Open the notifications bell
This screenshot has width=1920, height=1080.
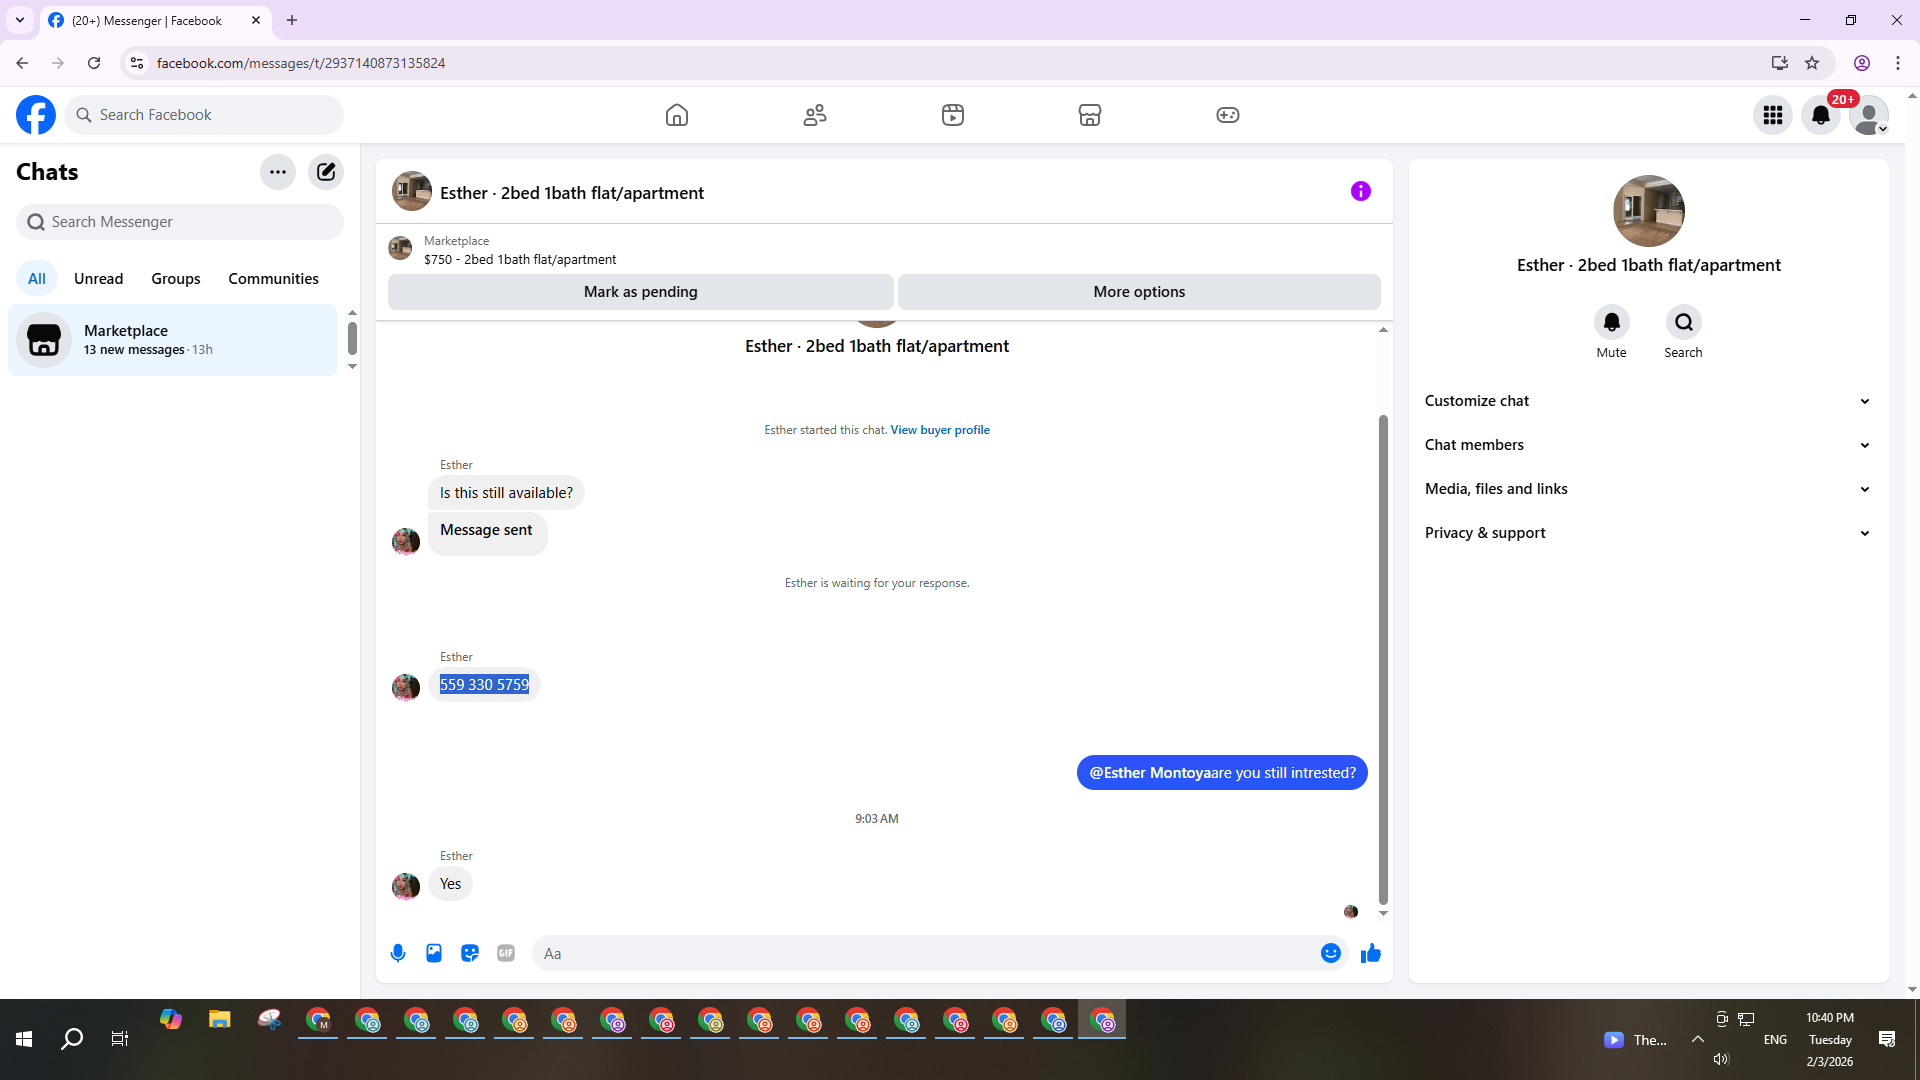[x=1821, y=115]
